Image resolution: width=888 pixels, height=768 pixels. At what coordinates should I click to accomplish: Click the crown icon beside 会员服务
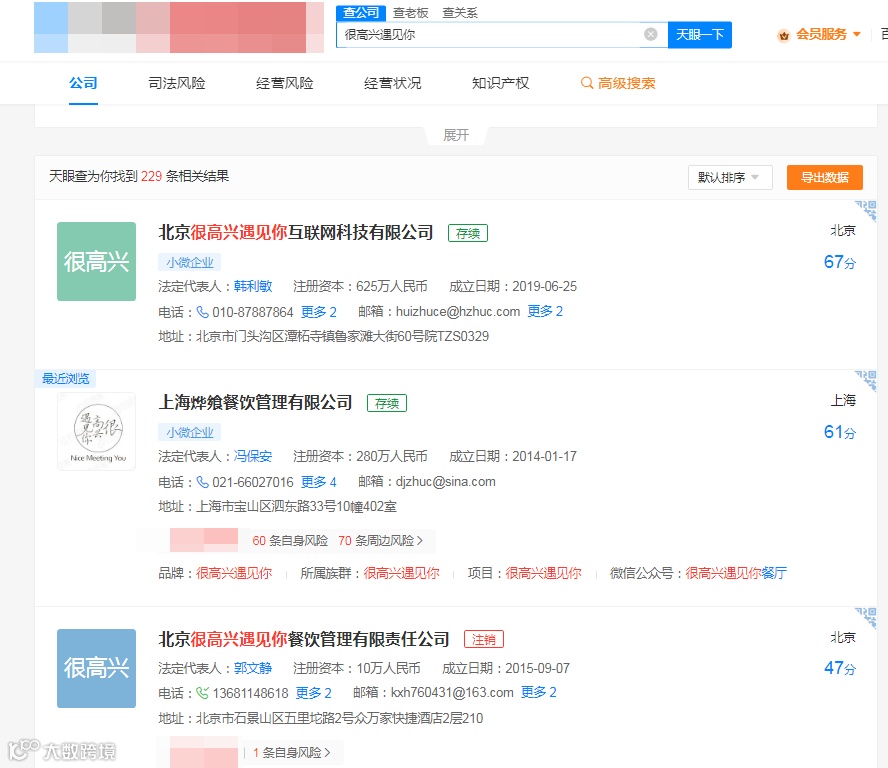point(784,35)
